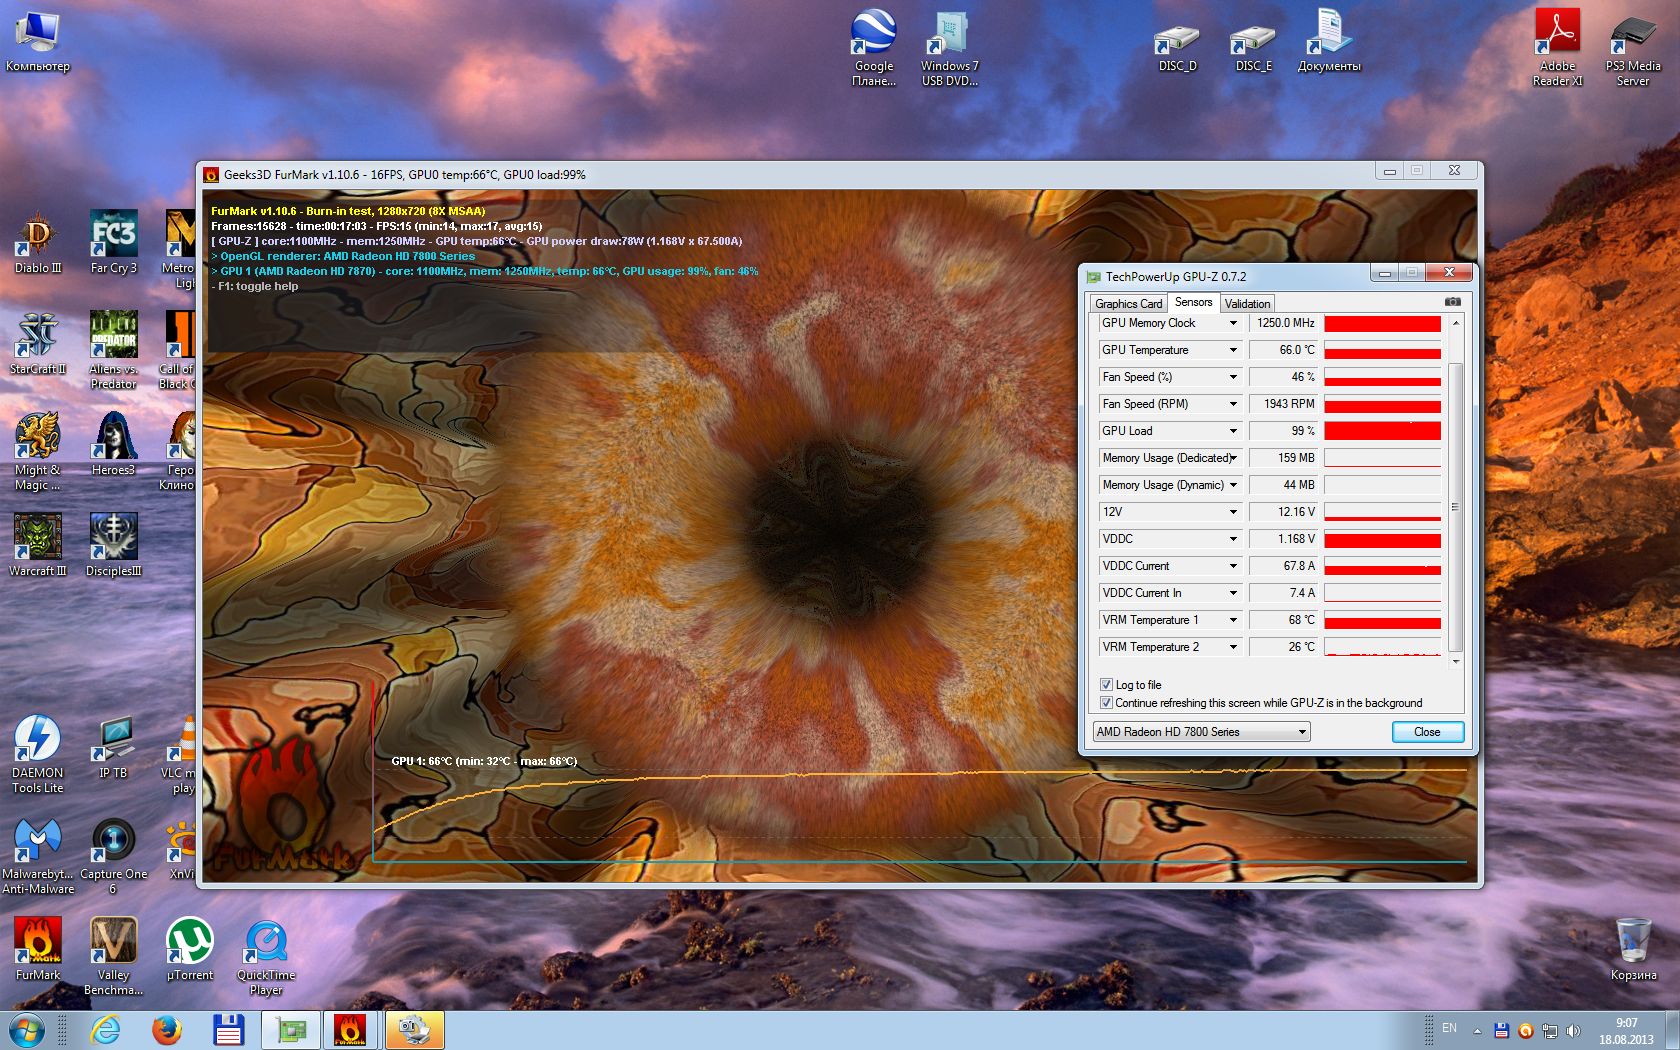Open the DISC_D drive shortcut
The image size is (1680, 1050).
tap(1177, 48)
